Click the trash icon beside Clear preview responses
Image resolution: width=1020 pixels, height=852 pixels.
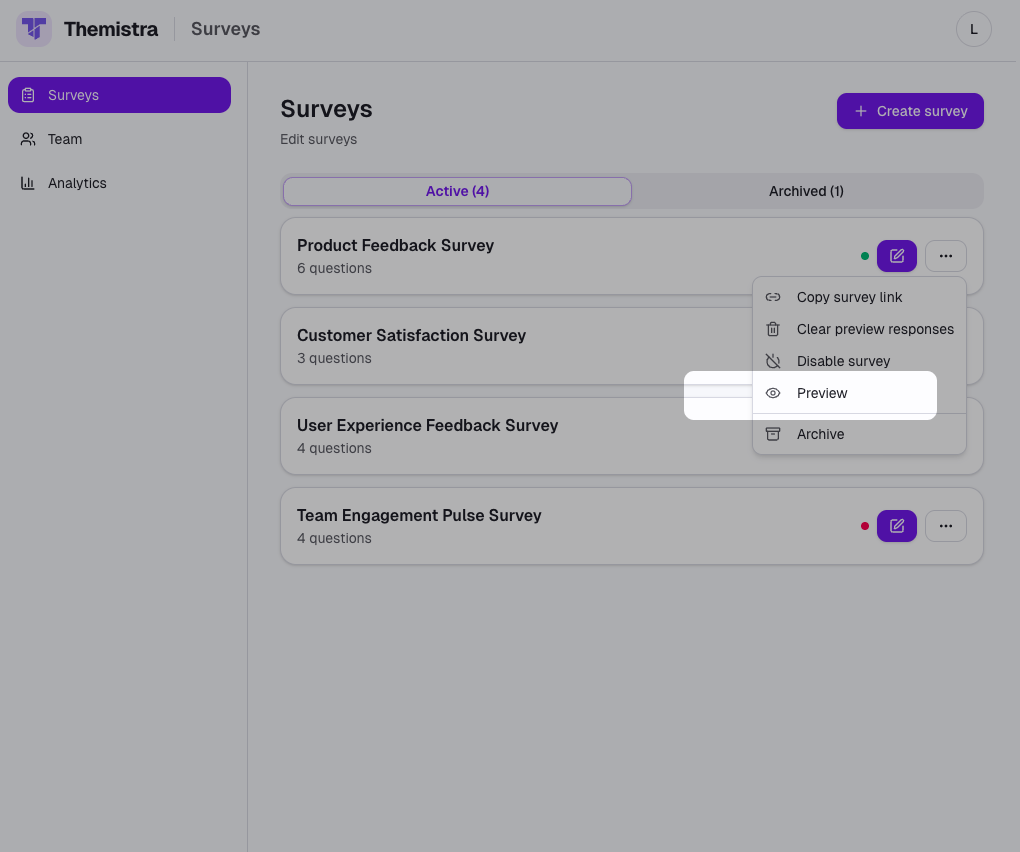[x=772, y=328]
